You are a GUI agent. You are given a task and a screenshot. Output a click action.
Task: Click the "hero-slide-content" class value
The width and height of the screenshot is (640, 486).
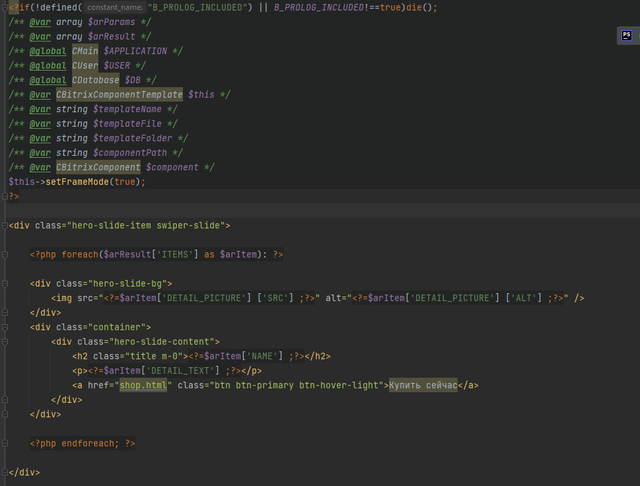162,342
